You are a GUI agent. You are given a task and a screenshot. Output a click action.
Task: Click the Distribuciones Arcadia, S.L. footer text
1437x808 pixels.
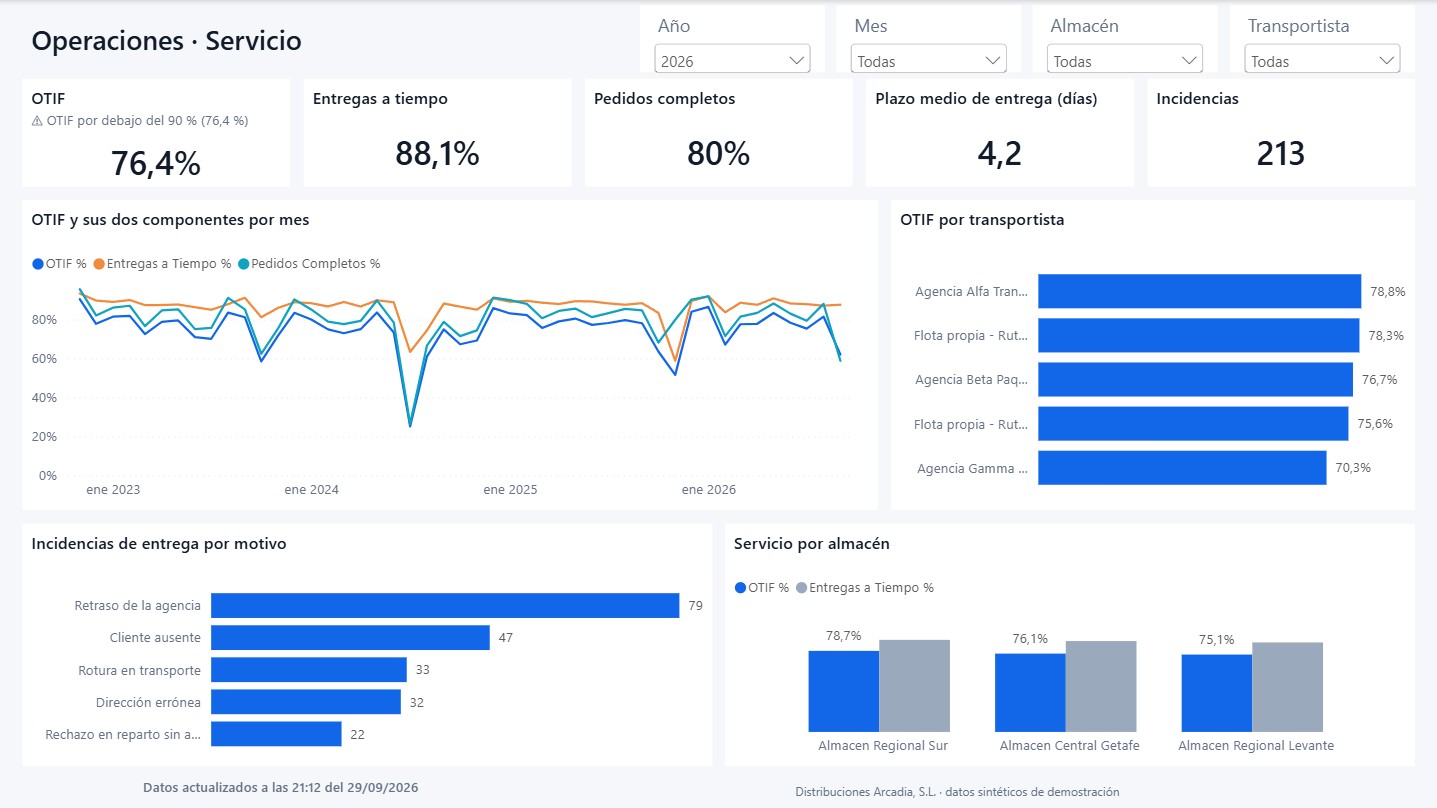click(x=957, y=791)
